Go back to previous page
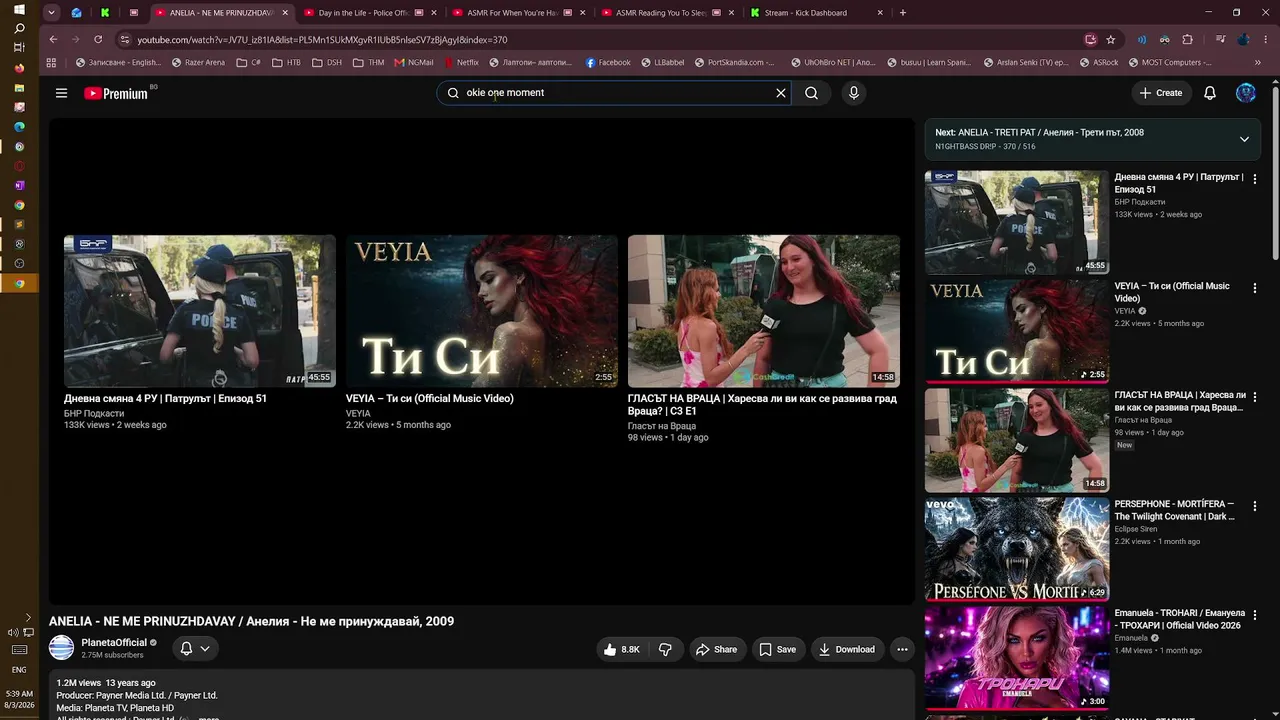Image resolution: width=1280 pixels, height=720 pixels. (x=53, y=39)
